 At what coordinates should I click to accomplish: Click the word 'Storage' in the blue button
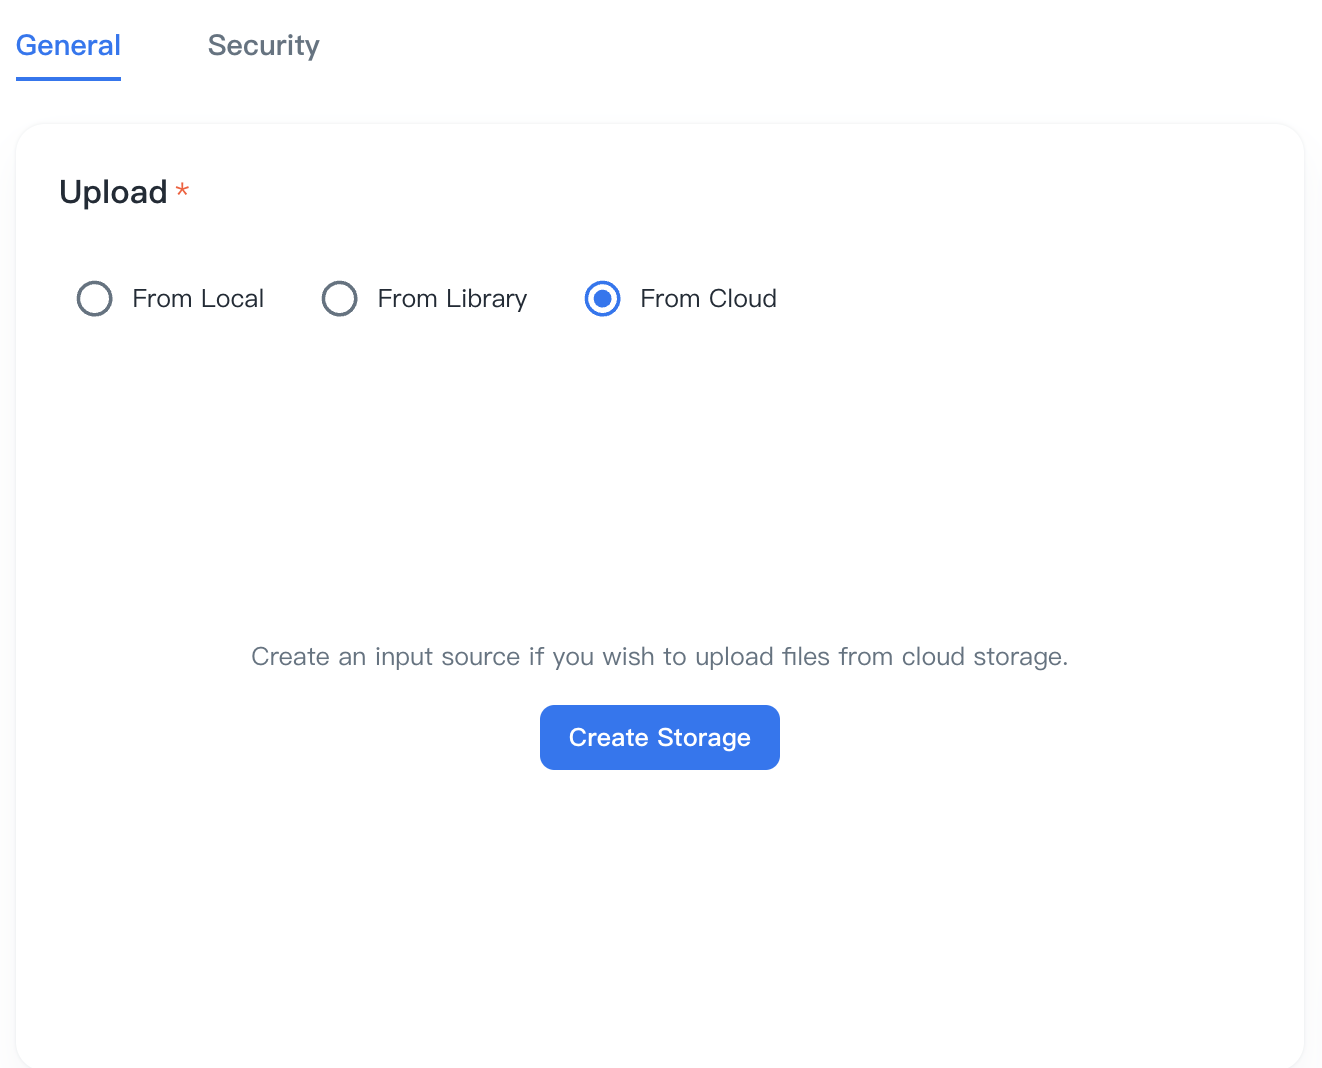(704, 738)
